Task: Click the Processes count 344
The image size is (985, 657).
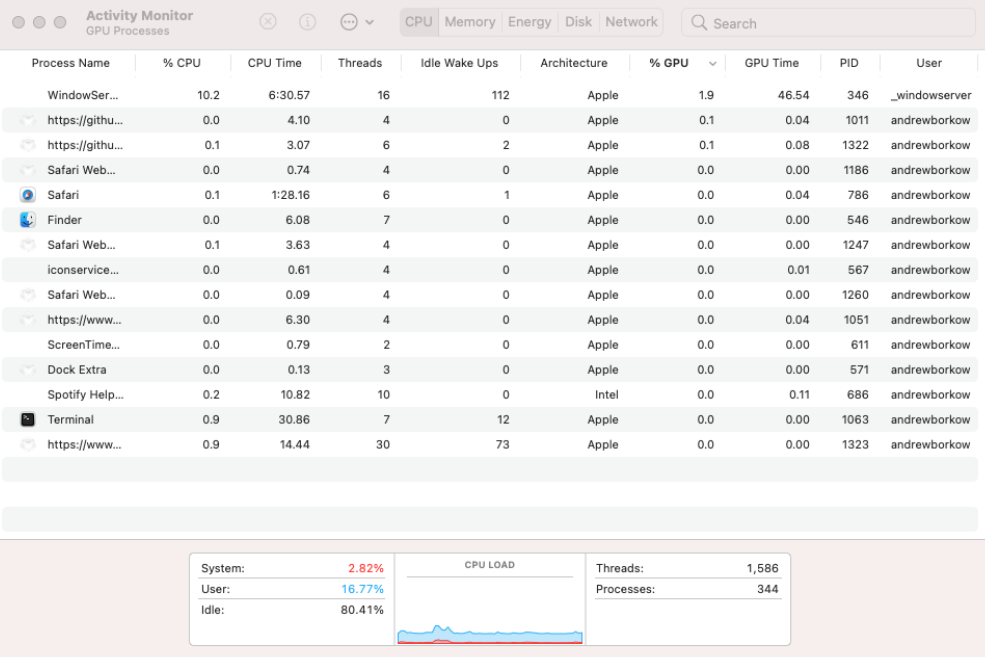Action: (768, 589)
